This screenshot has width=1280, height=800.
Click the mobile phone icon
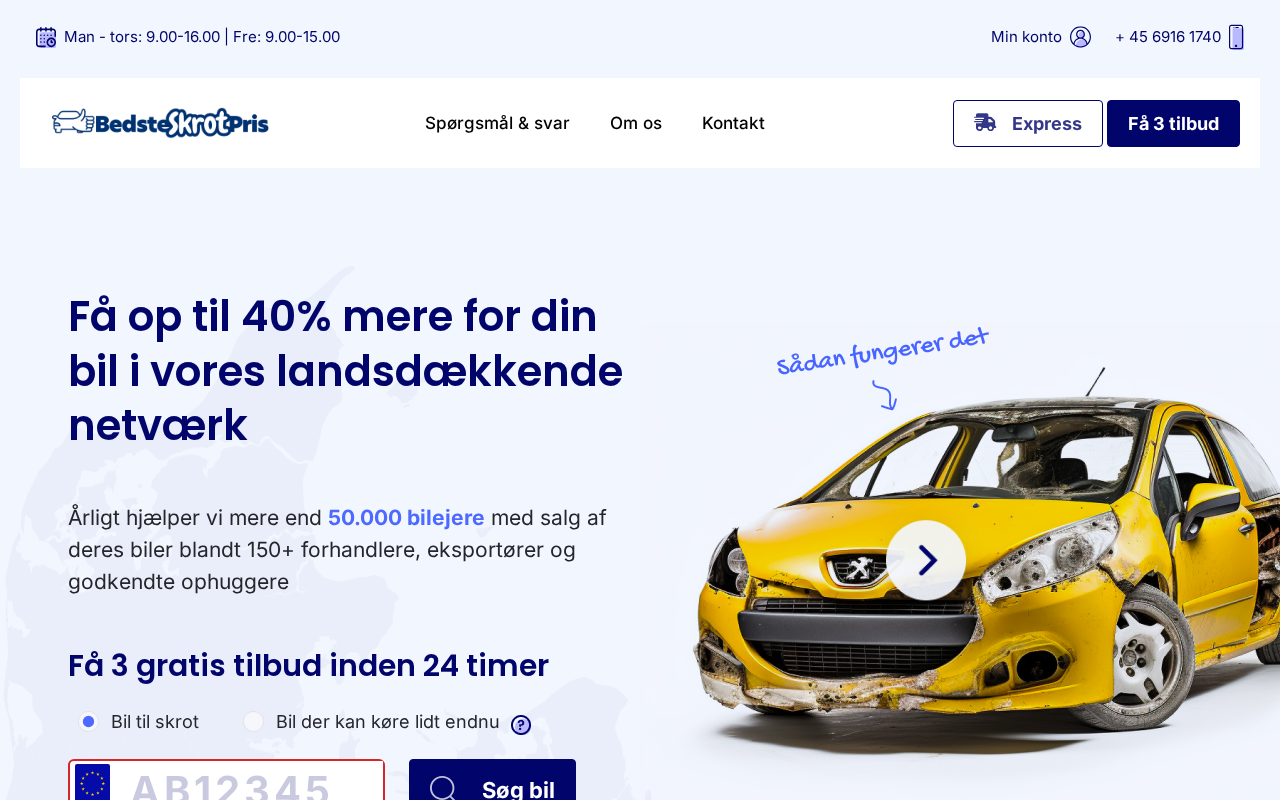(1236, 37)
